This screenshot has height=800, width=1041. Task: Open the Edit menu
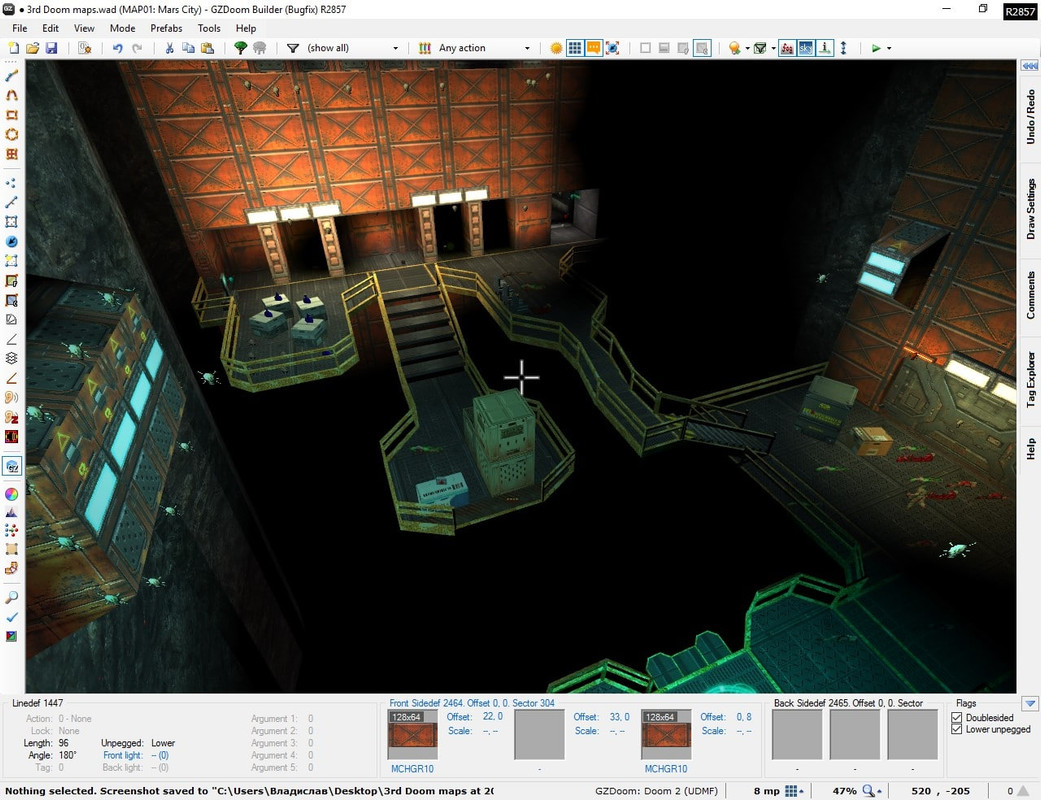[50, 28]
